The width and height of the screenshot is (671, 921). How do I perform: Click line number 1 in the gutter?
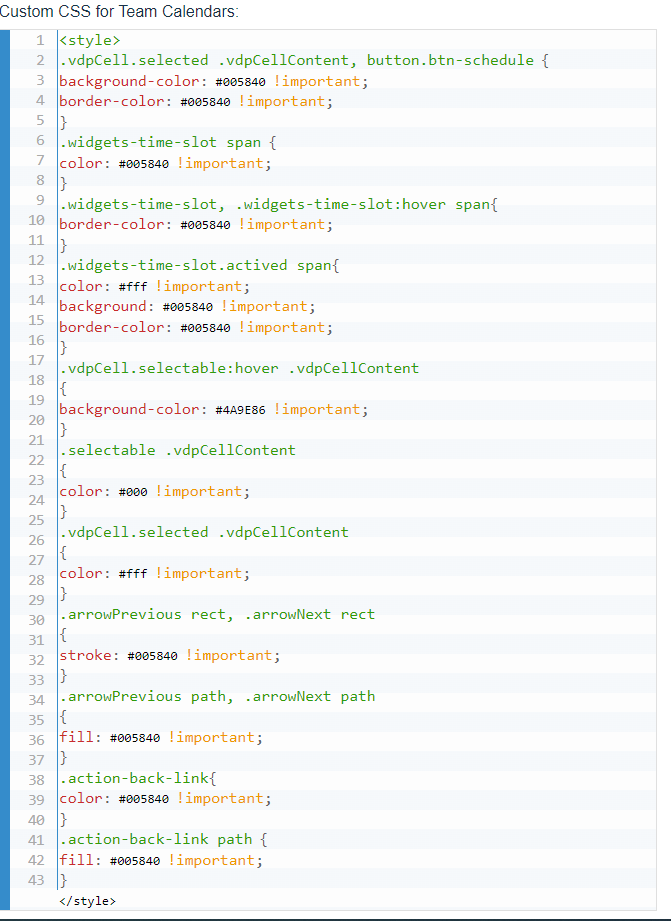click(39, 40)
